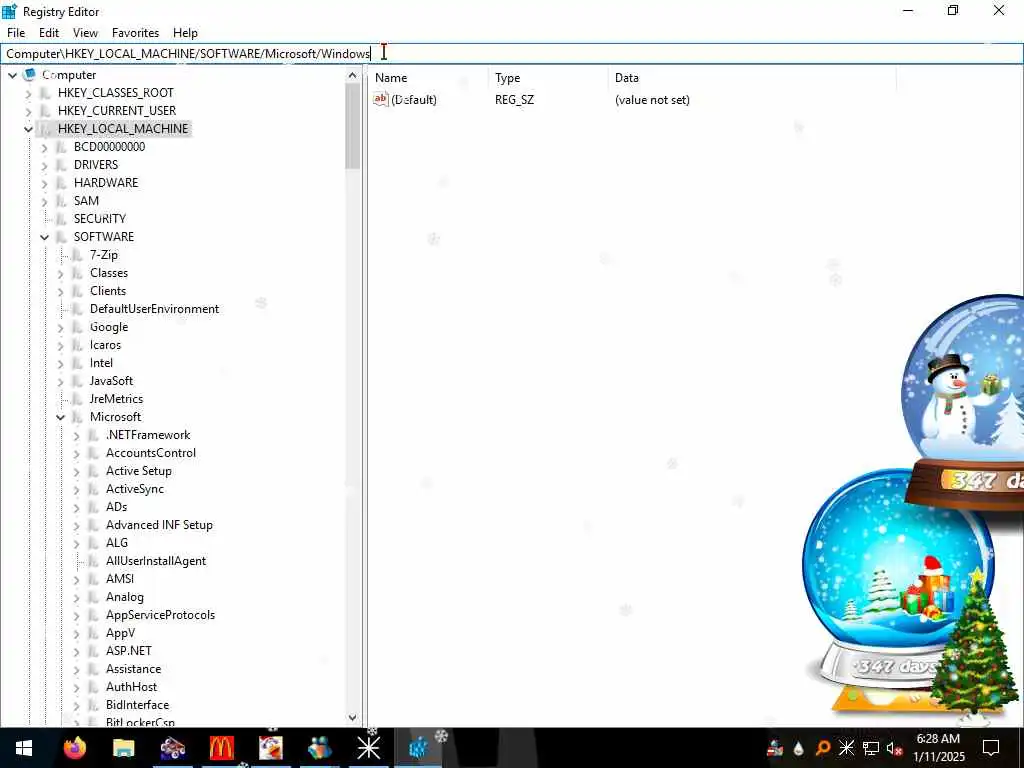Screen dimensions: 1024x768
Task: Open the View menu
Action: point(85,33)
